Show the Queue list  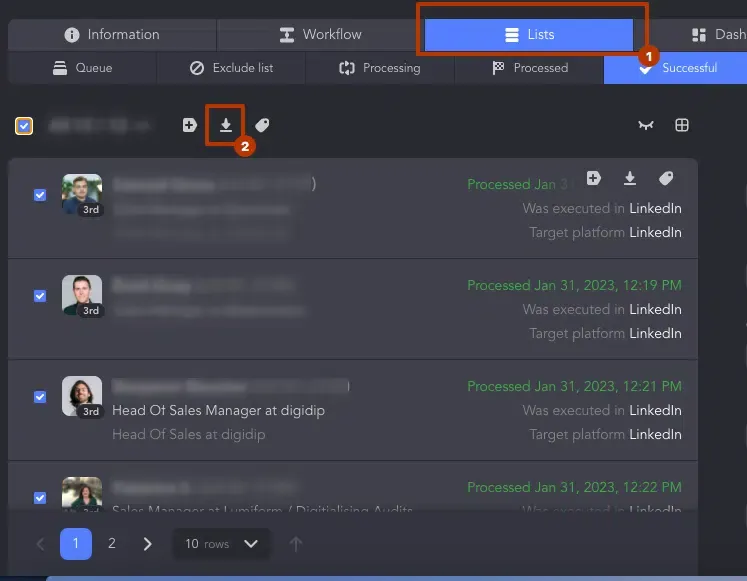pyautogui.click(x=82, y=68)
